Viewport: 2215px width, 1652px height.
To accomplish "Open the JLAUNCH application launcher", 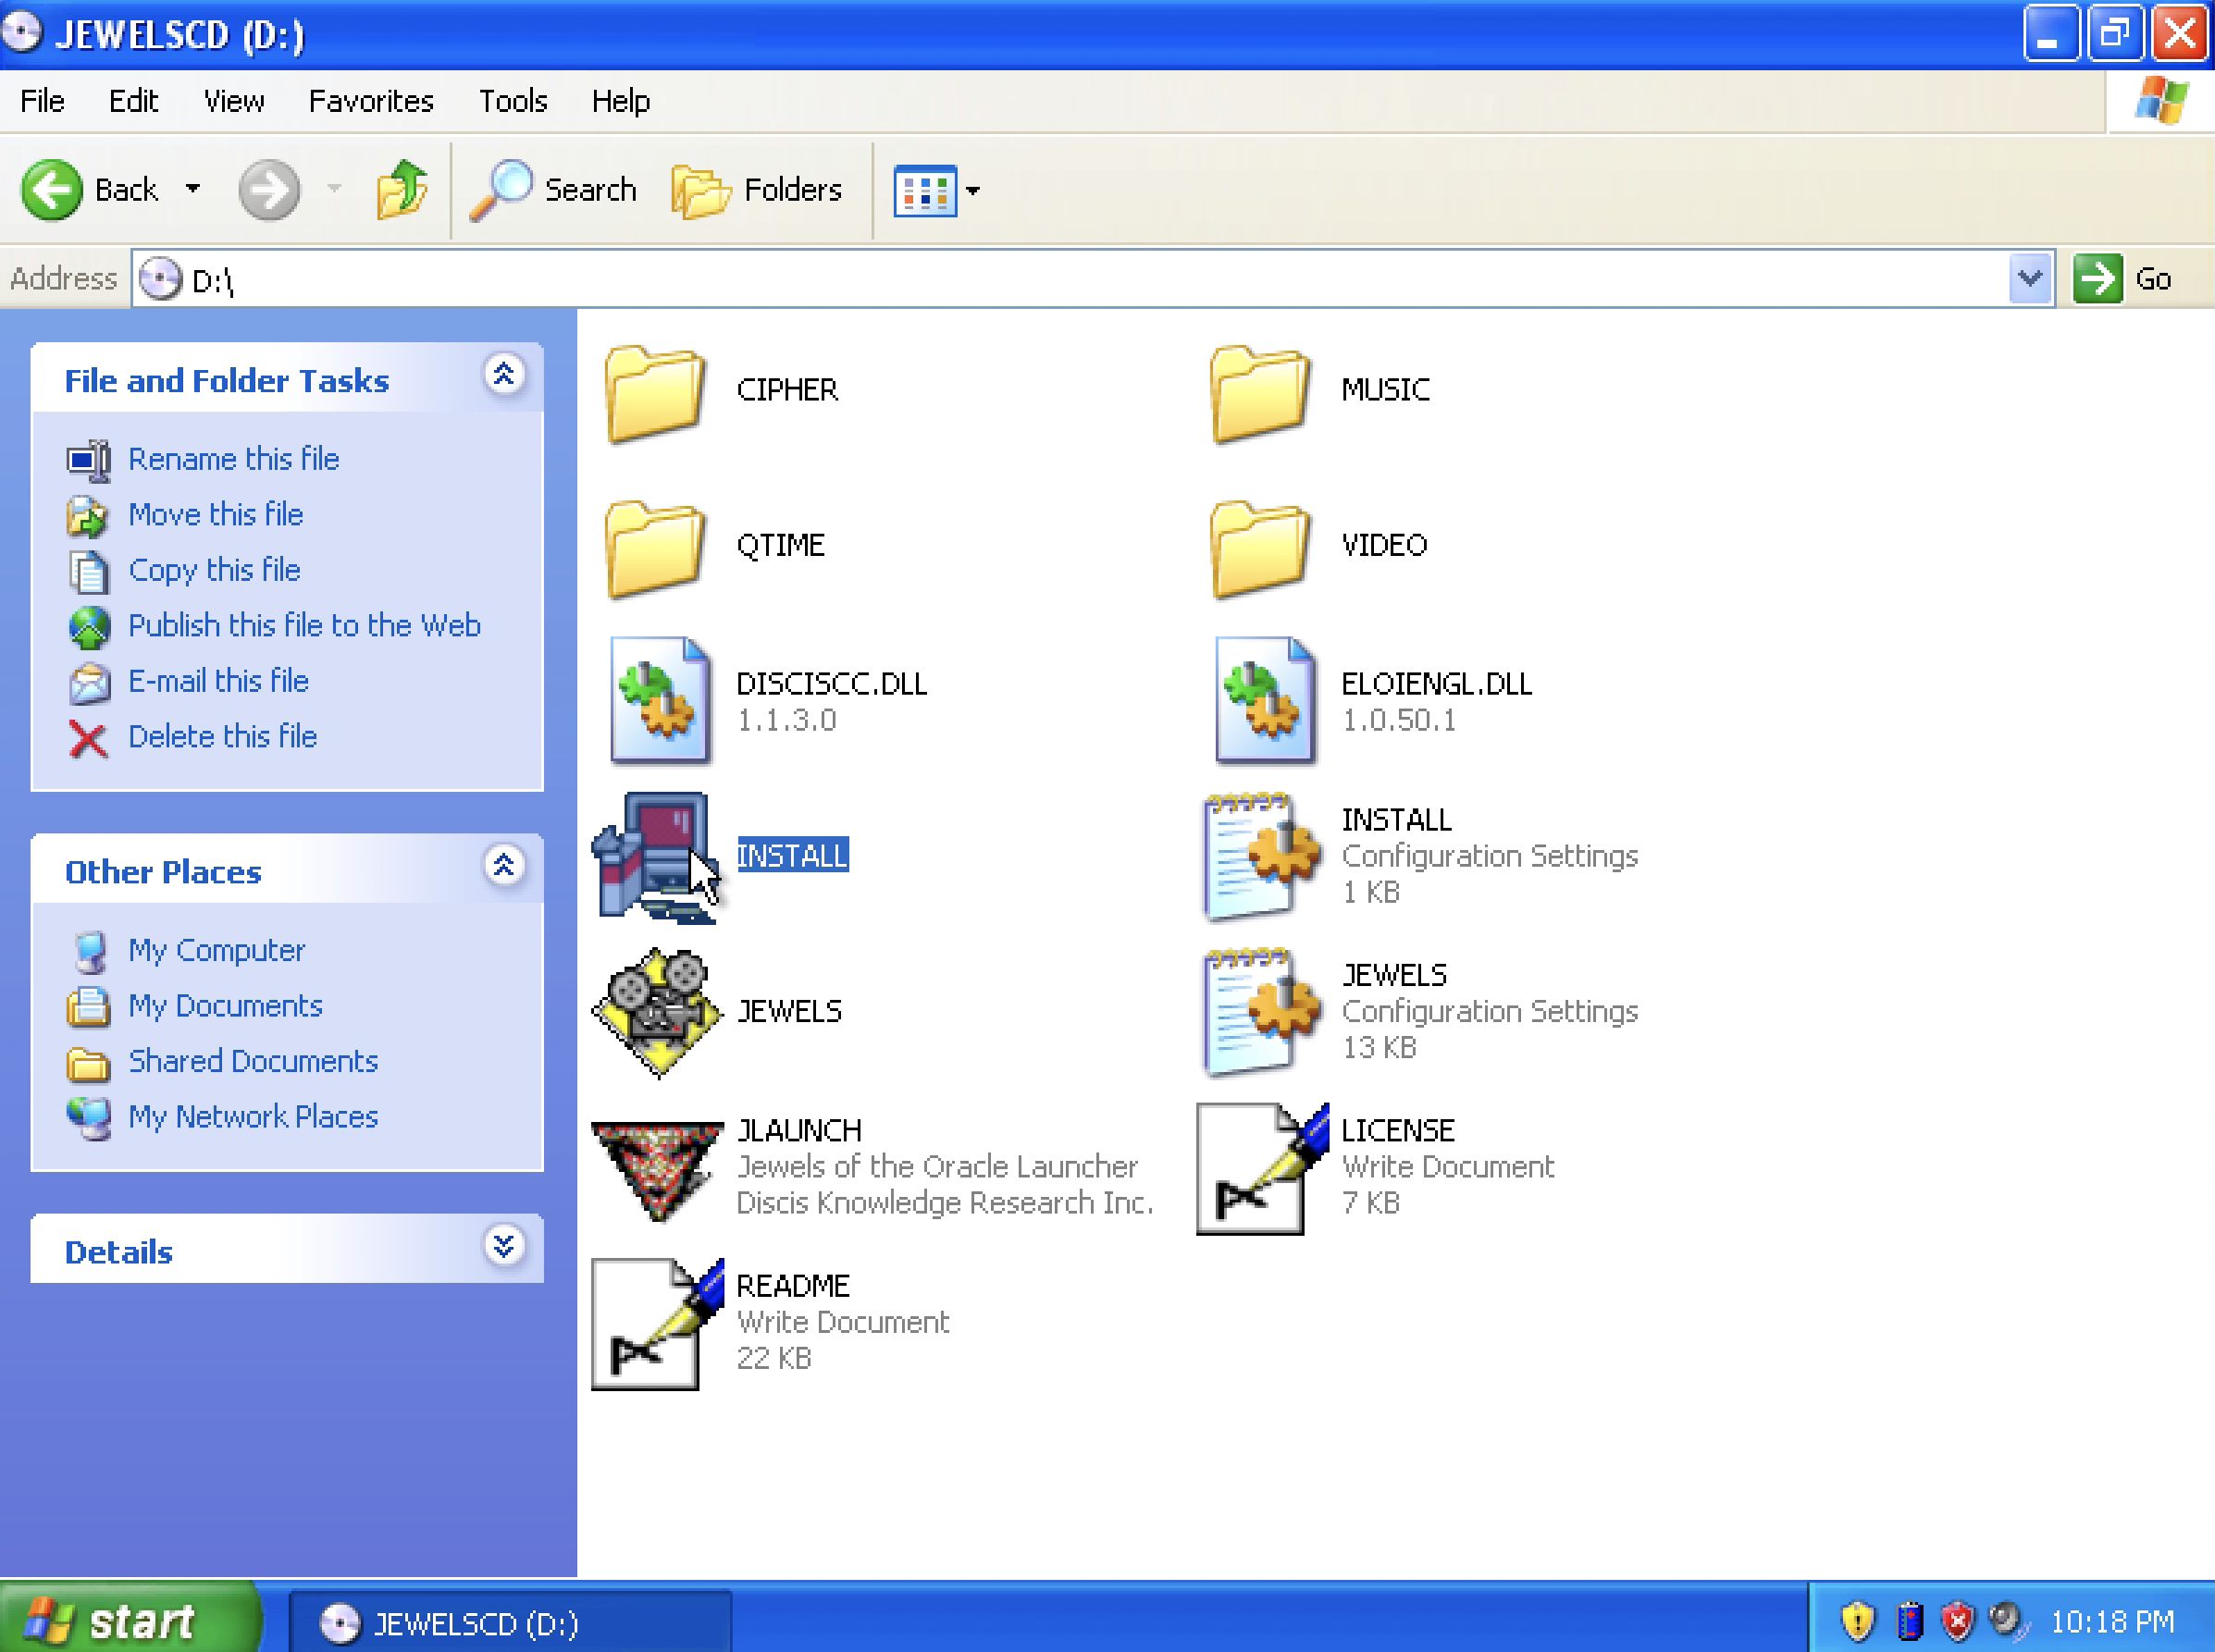I will click(662, 1166).
